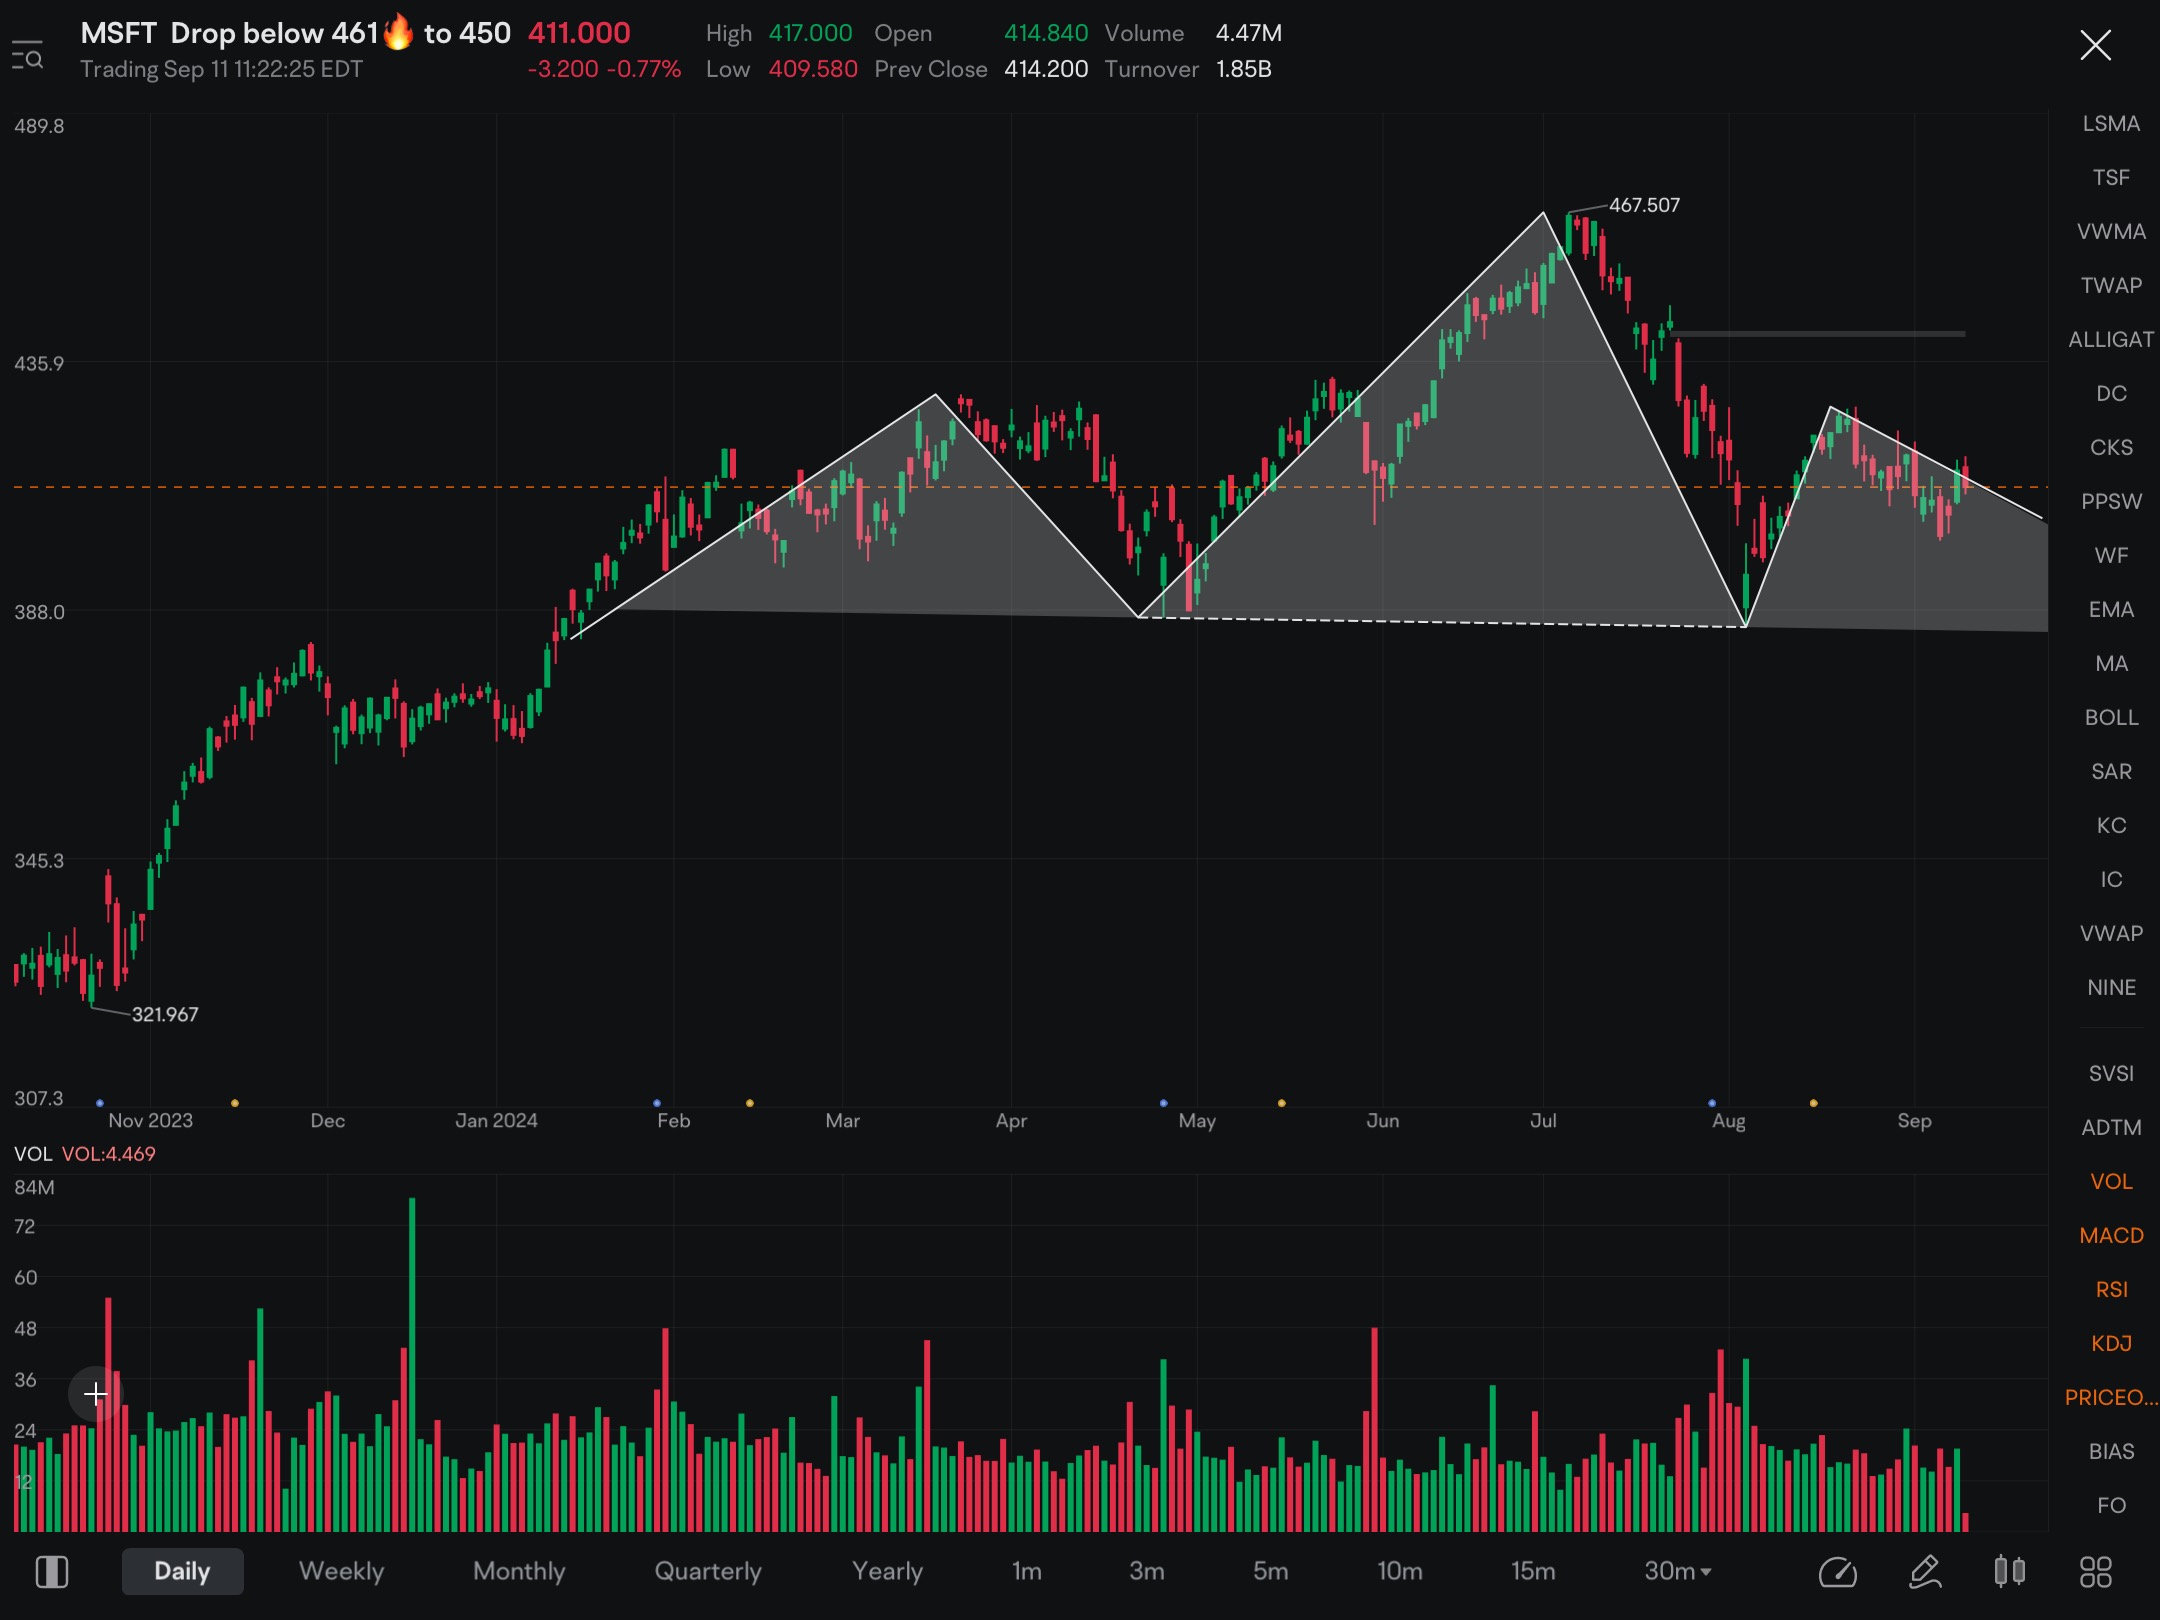The image size is (2160, 1620).
Task: Select the Daily timeframe tab
Action: (x=182, y=1571)
